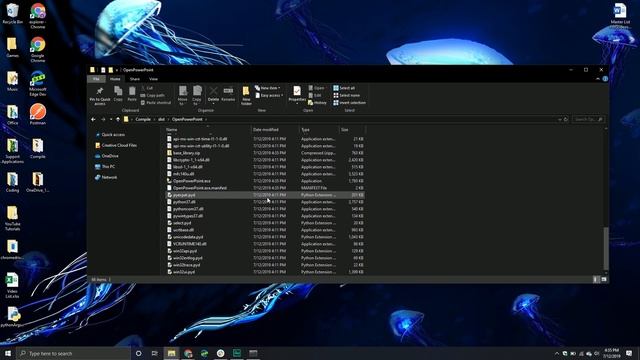Click the taskbar search box

(x=73, y=353)
